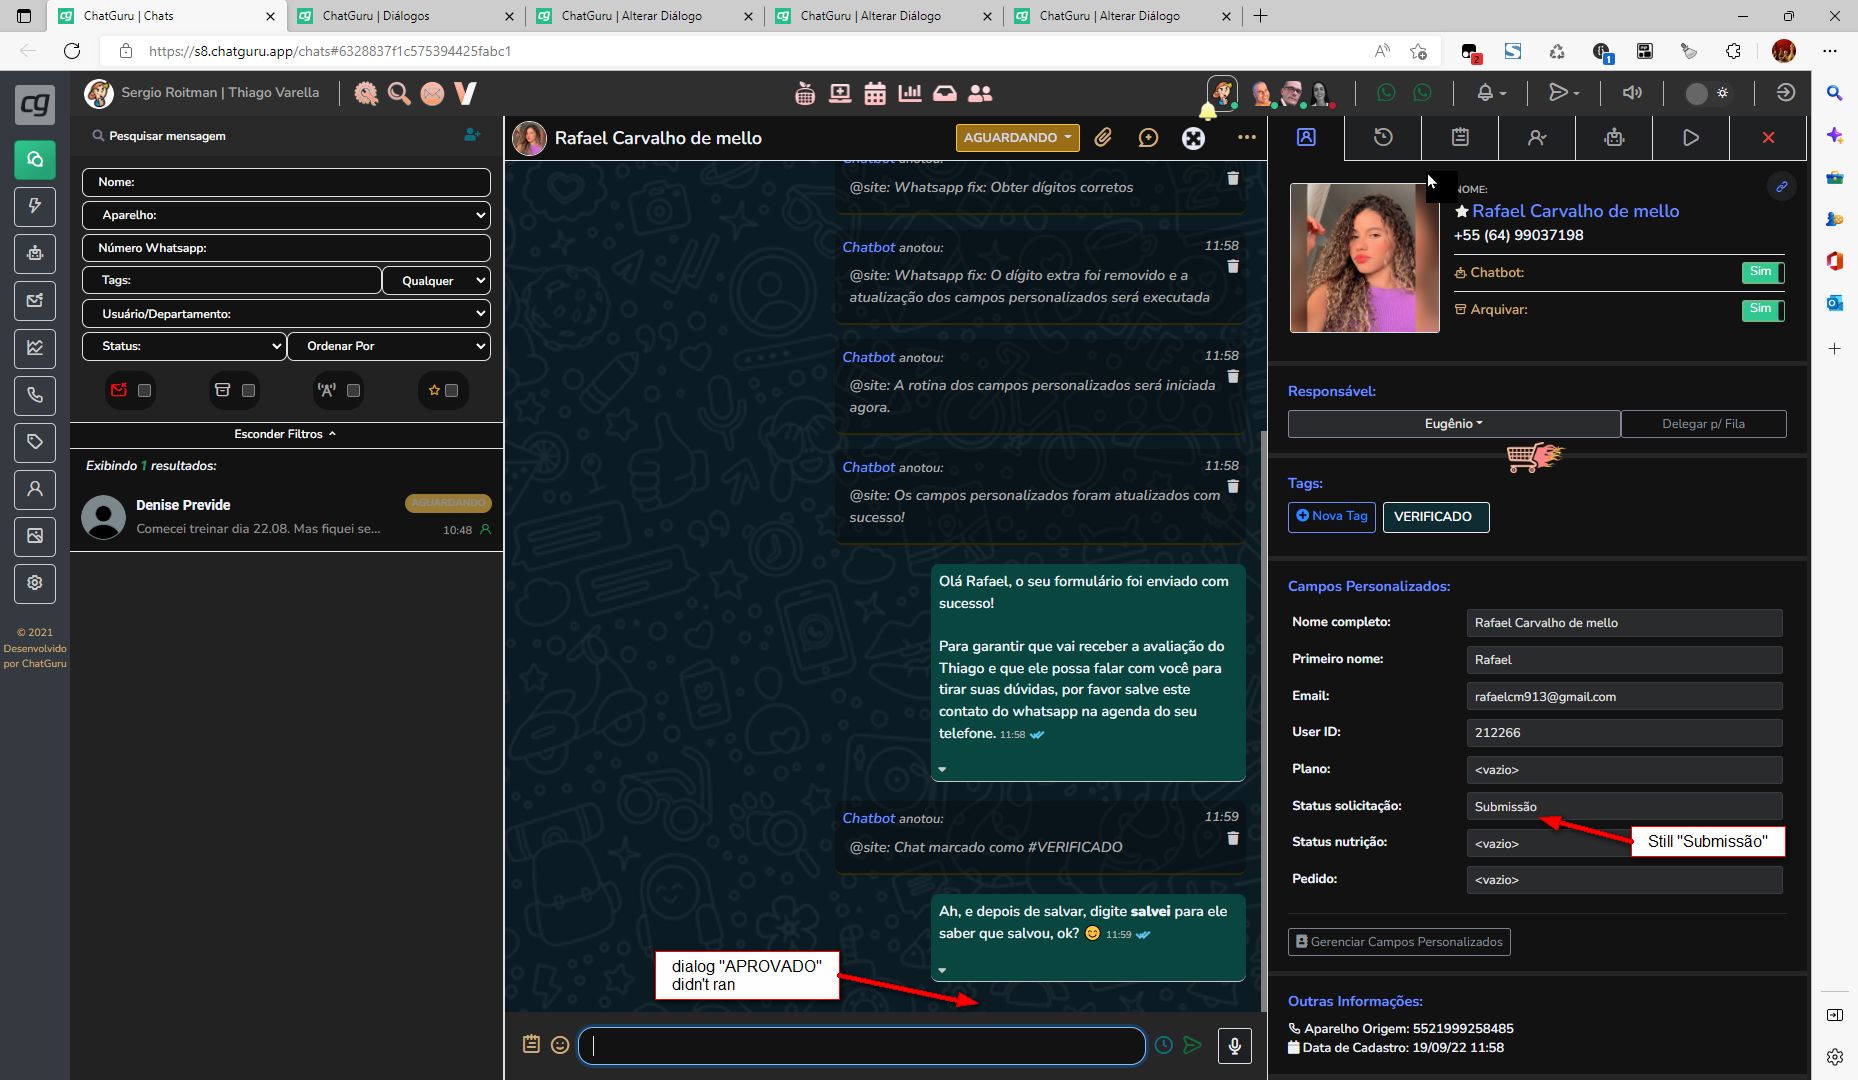Collapse filters with Esconder Filtros
This screenshot has width=1858, height=1080.
285,434
